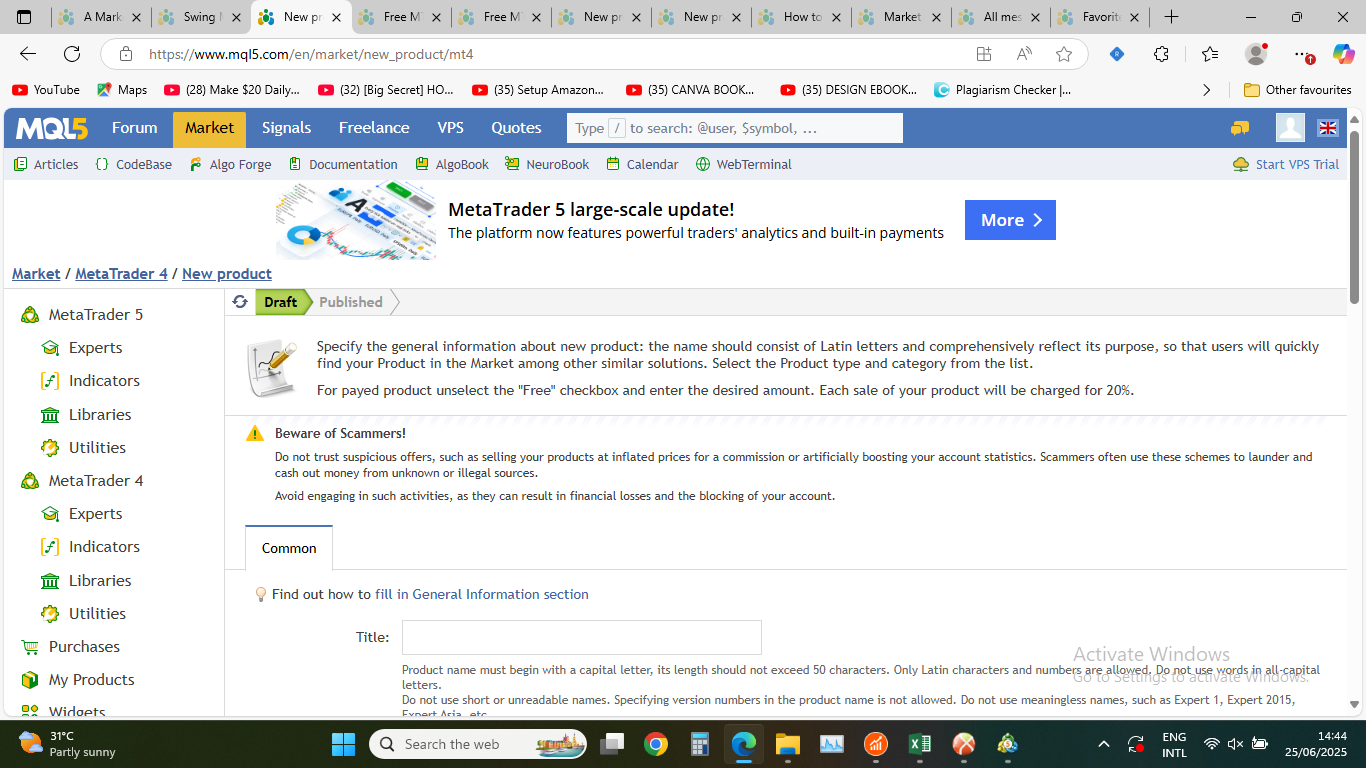Click the MetaTrader 5 sidebar icon
The image size is (1366, 768).
(30, 315)
